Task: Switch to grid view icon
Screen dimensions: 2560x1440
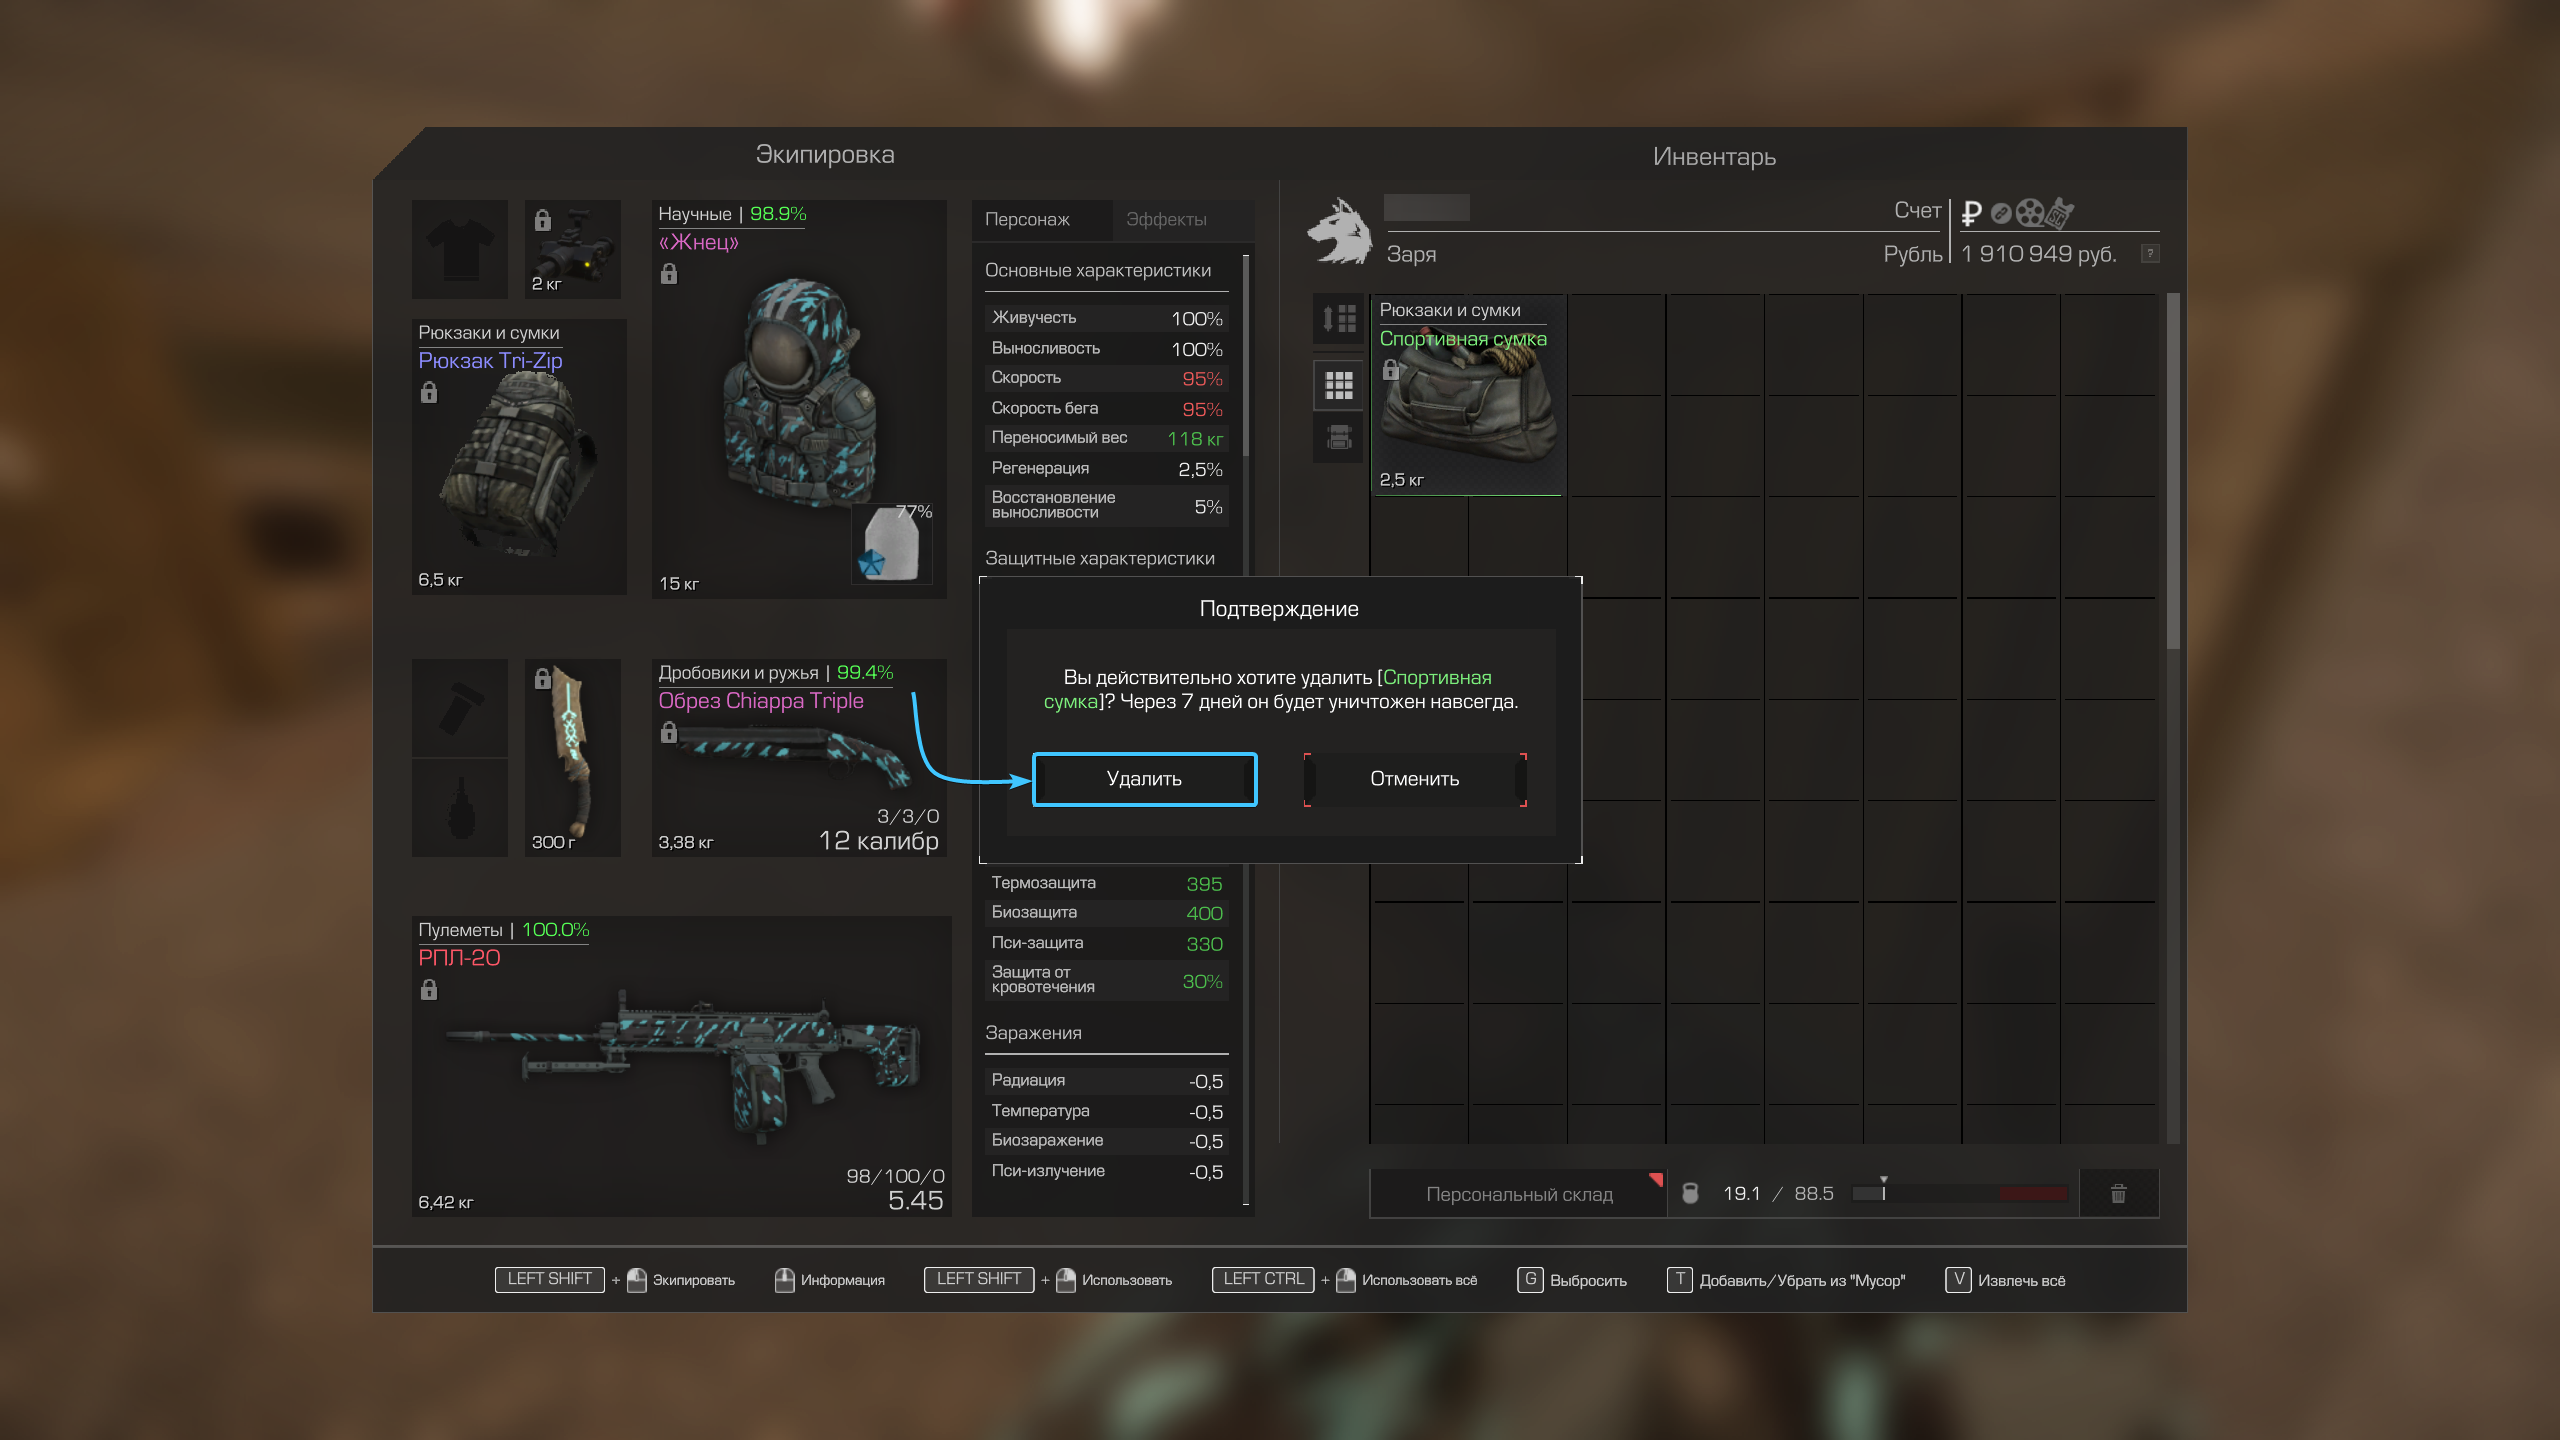Action: [1338, 385]
